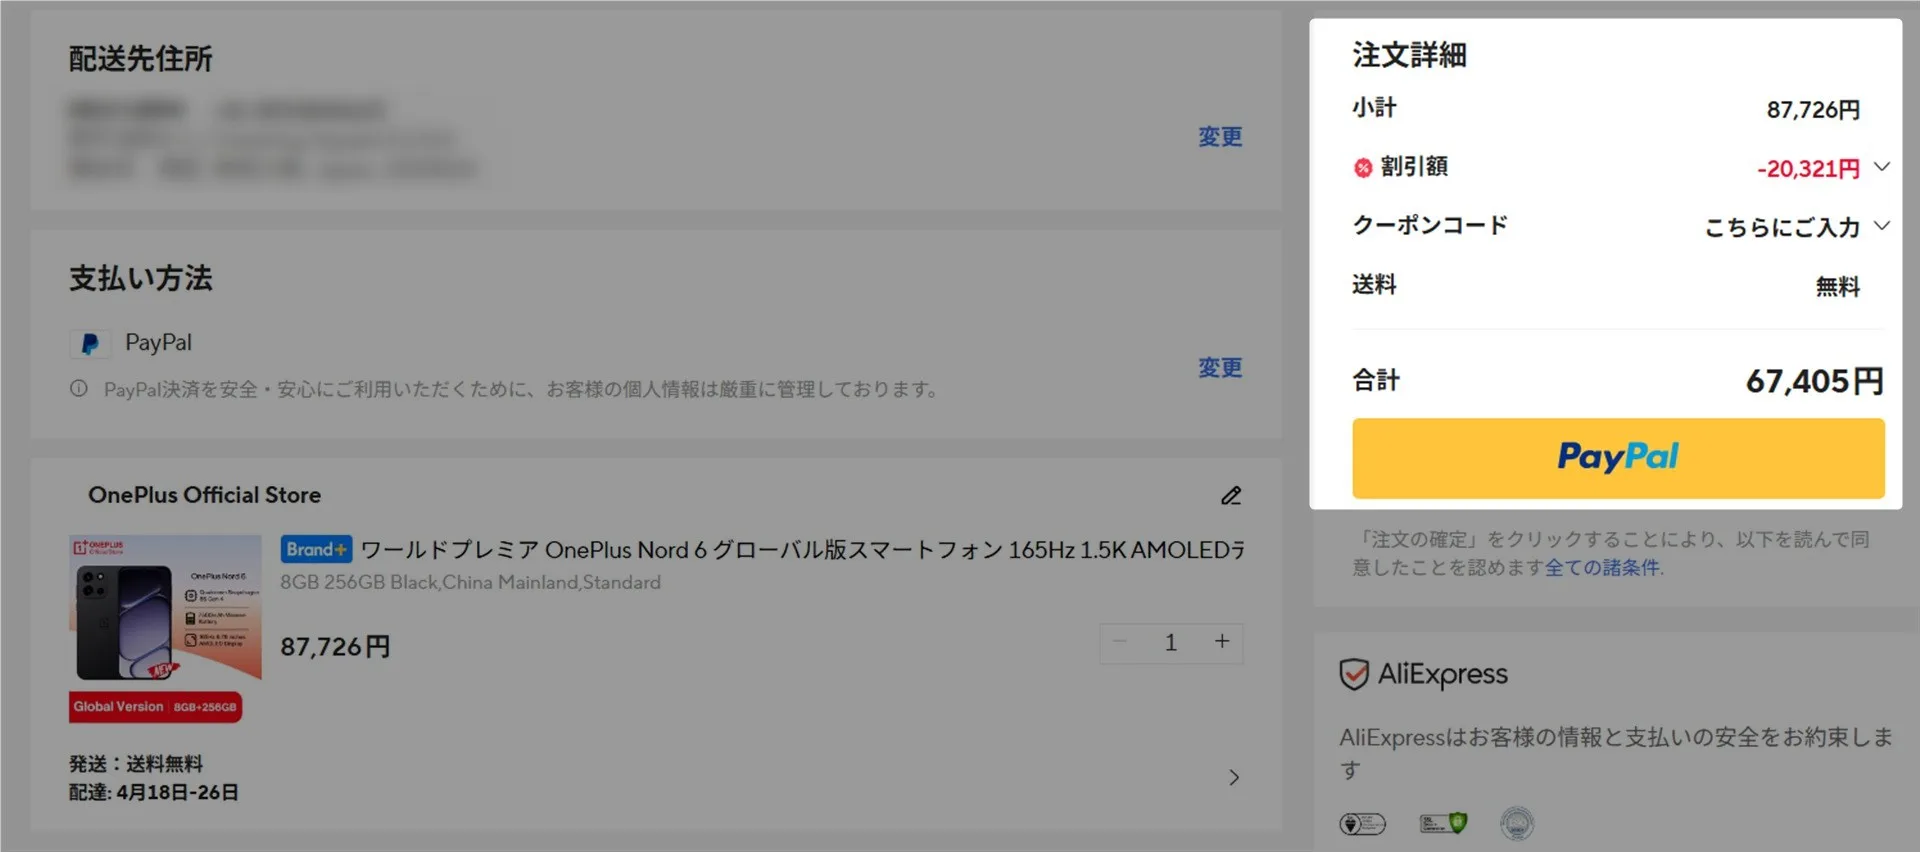Screen dimensions: 1920x852
Task: Click the round certification seal icon
Action: tap(1517, 824)
